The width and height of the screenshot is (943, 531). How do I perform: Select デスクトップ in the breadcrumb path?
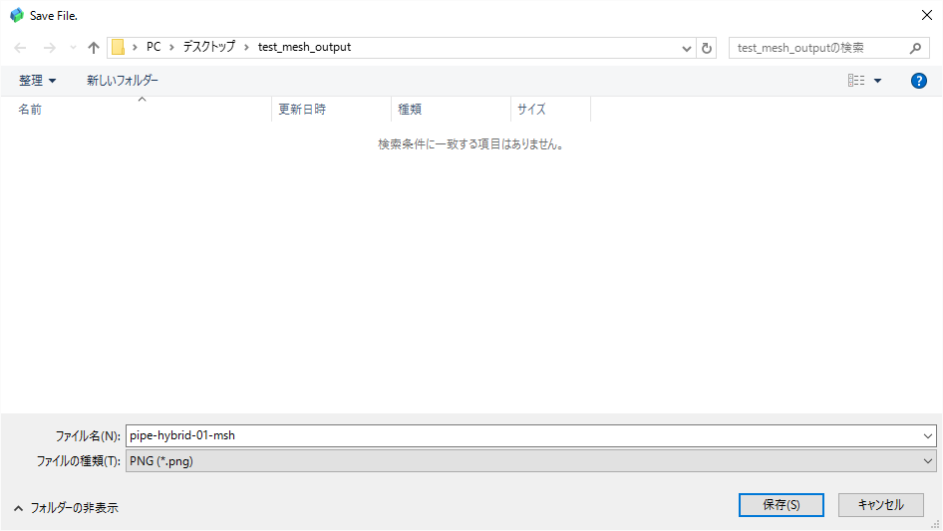tap(209, 47)
